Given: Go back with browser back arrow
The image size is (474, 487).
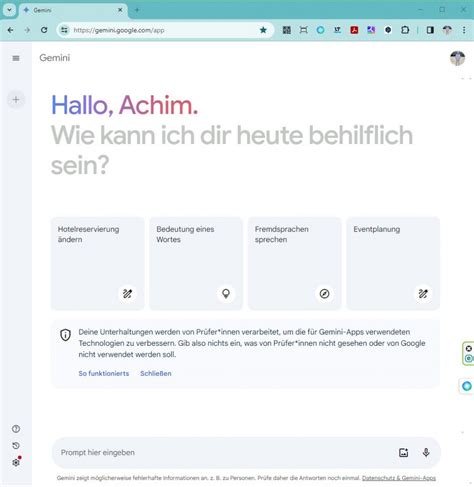Looking at the screenshot, I should pyautogui.click(x=10, y=30).
